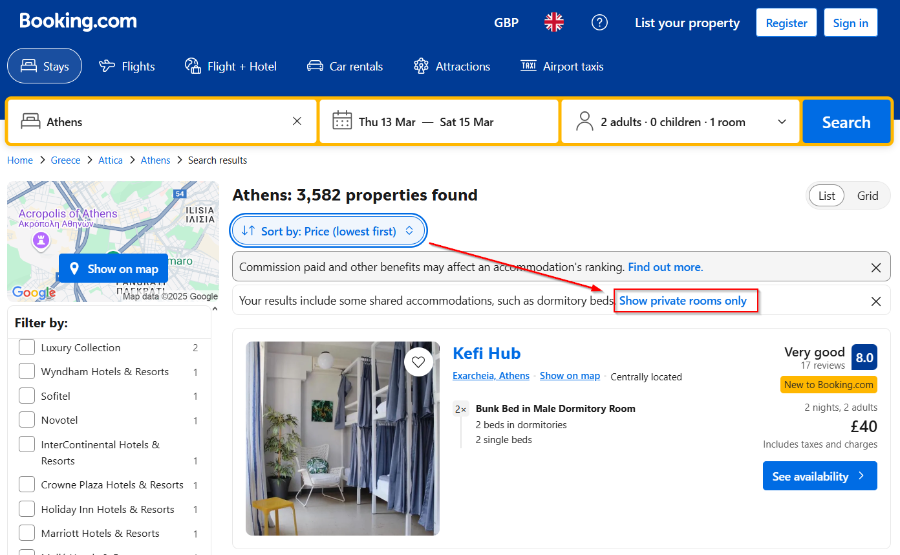Clear the Athens destination with X icon

297,121
